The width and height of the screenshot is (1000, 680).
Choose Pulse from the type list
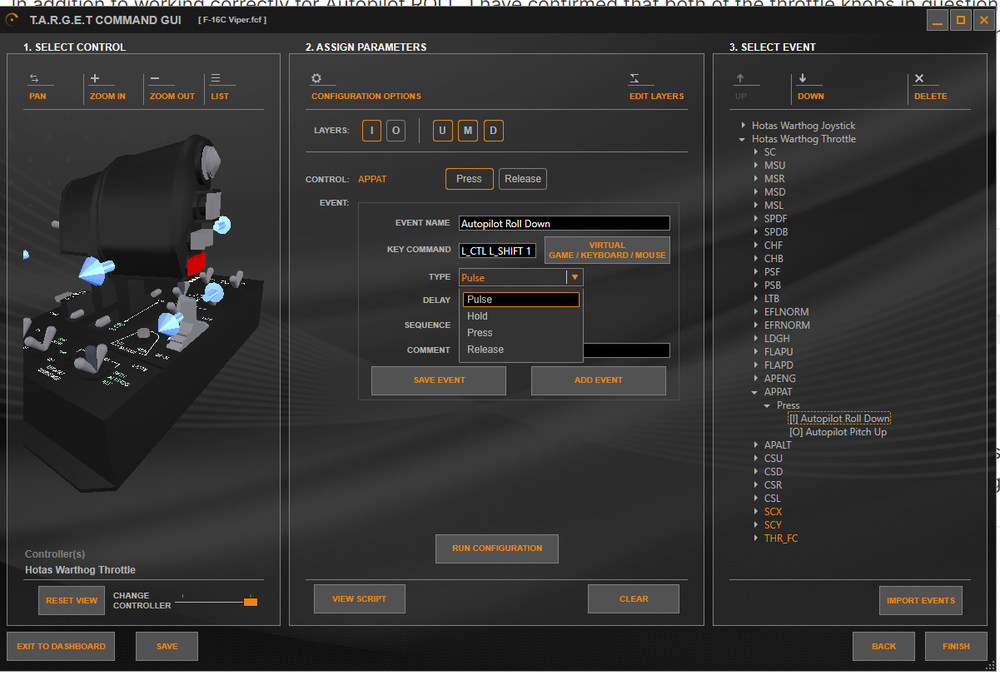point(521,300)
